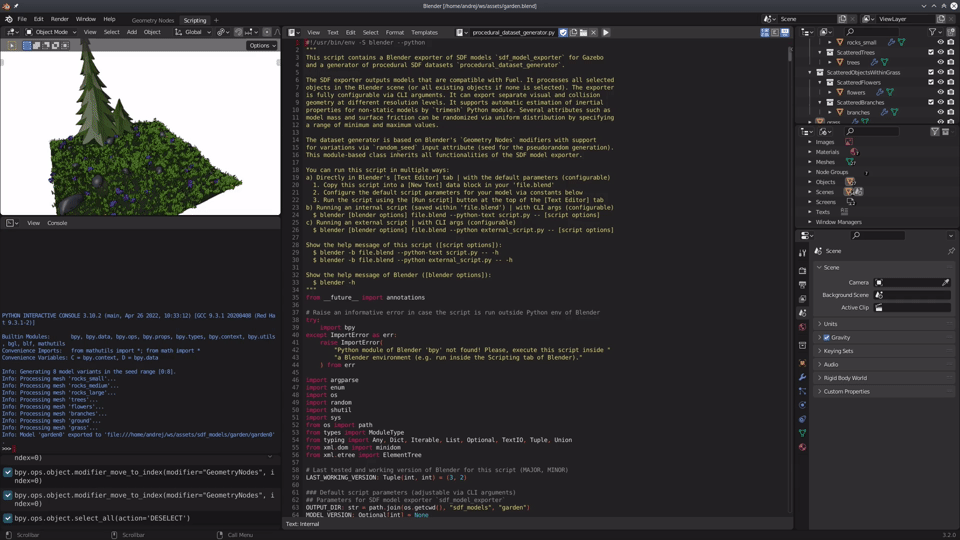The height and width of the screenshot is (540, 960).
Task: Uncheck ScatteredFlowers collection checkbox
Action: 931,82
